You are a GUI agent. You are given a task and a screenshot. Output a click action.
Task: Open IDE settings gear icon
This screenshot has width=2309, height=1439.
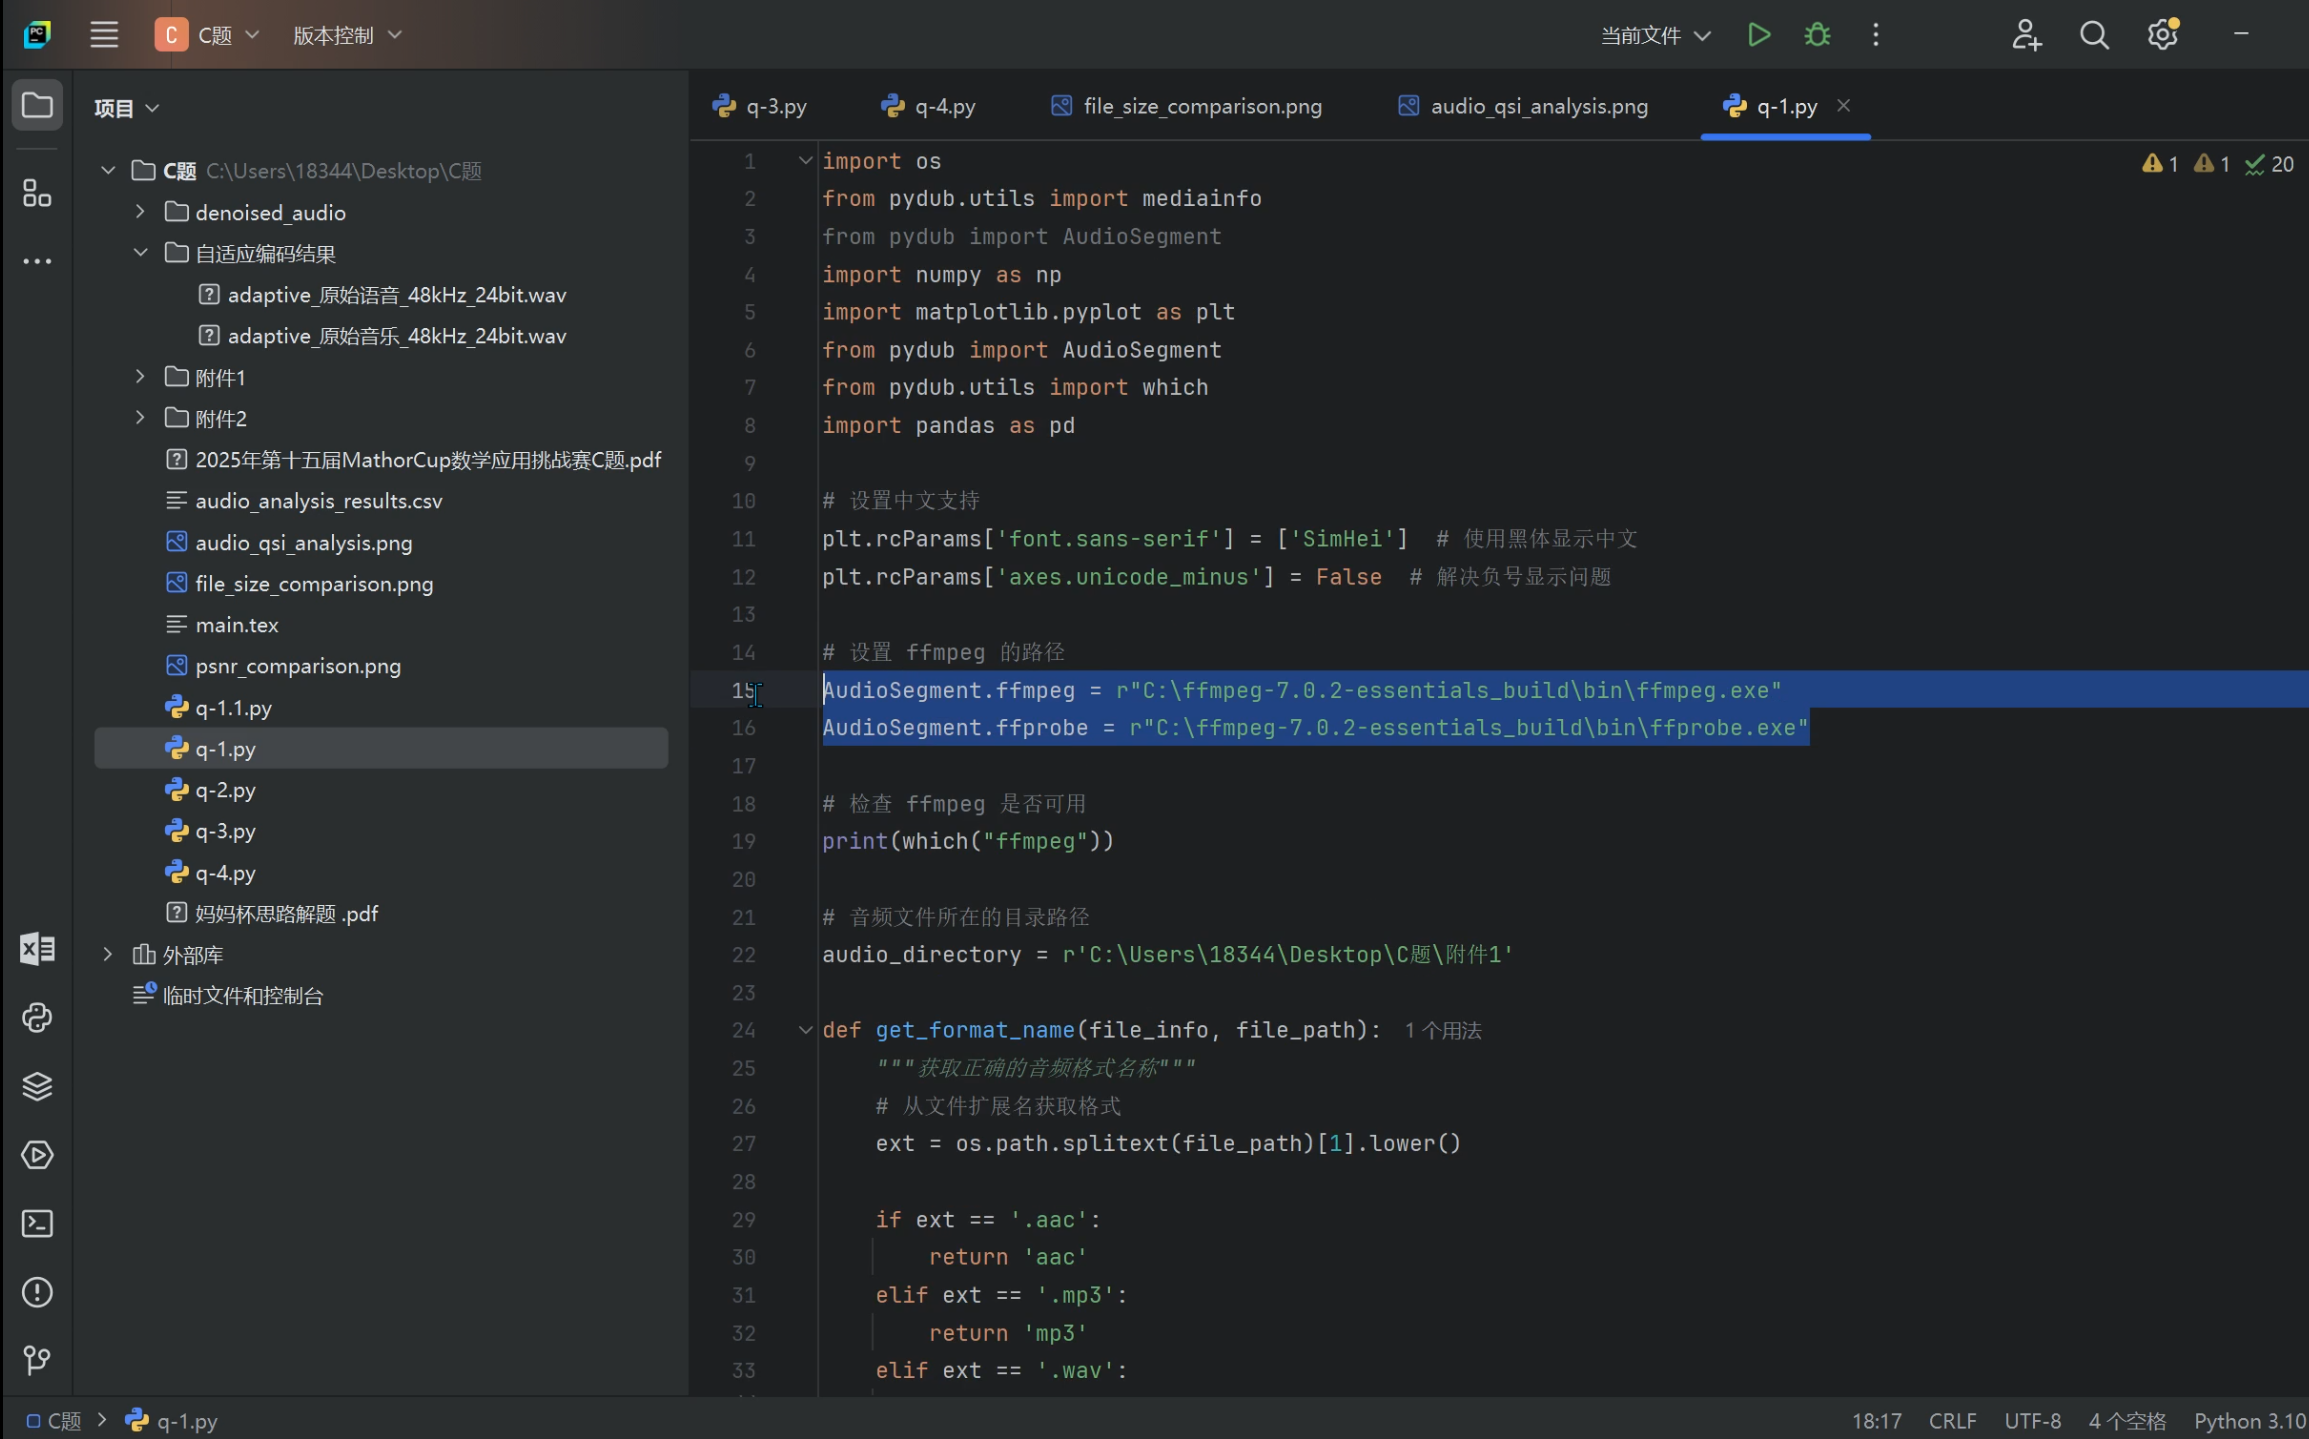(x=2162, y=35)
